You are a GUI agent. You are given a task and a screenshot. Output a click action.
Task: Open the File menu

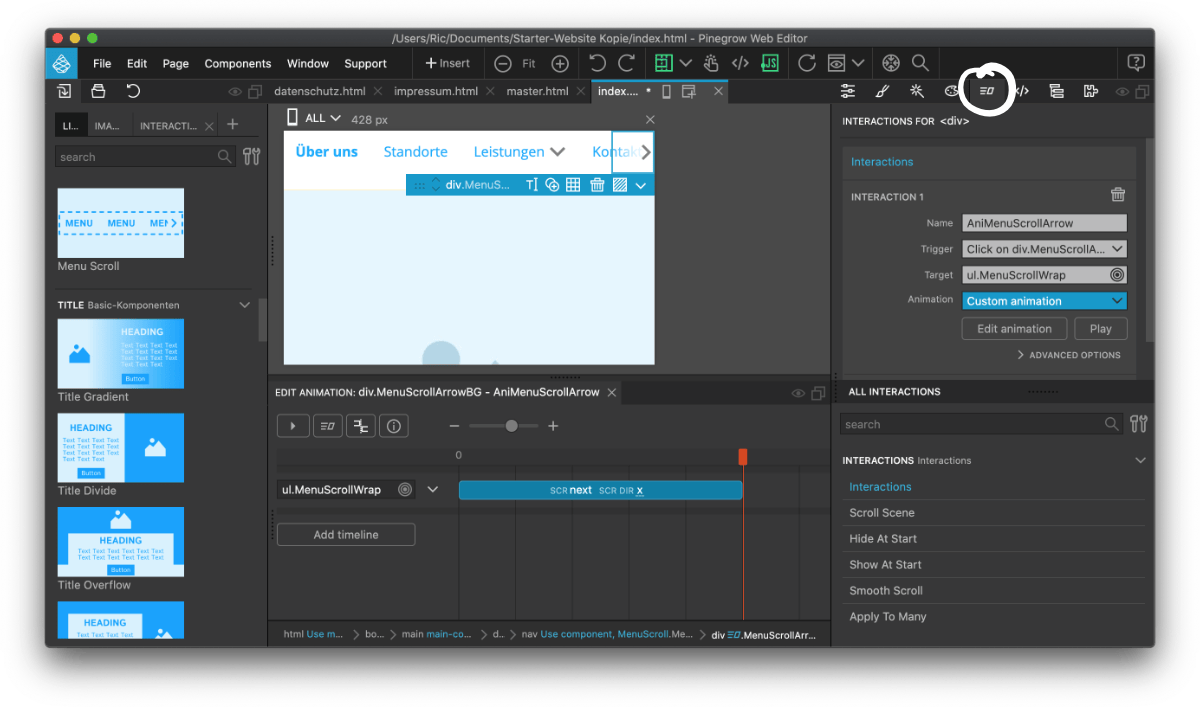(102, 63)
